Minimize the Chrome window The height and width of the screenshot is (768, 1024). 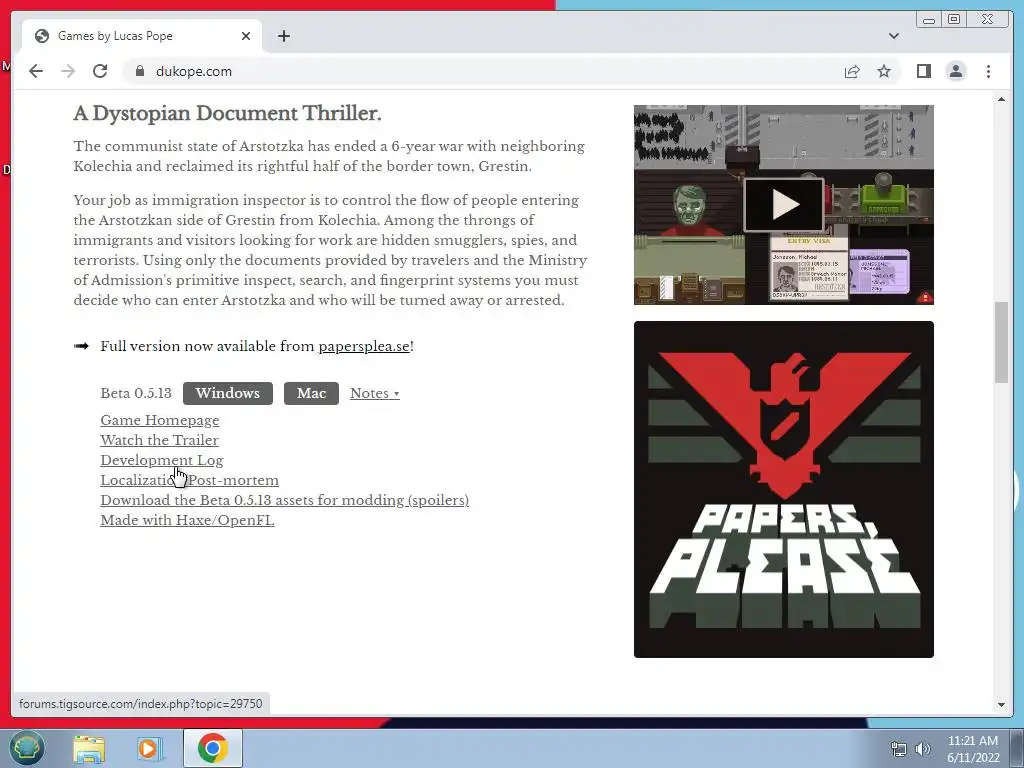929,20
